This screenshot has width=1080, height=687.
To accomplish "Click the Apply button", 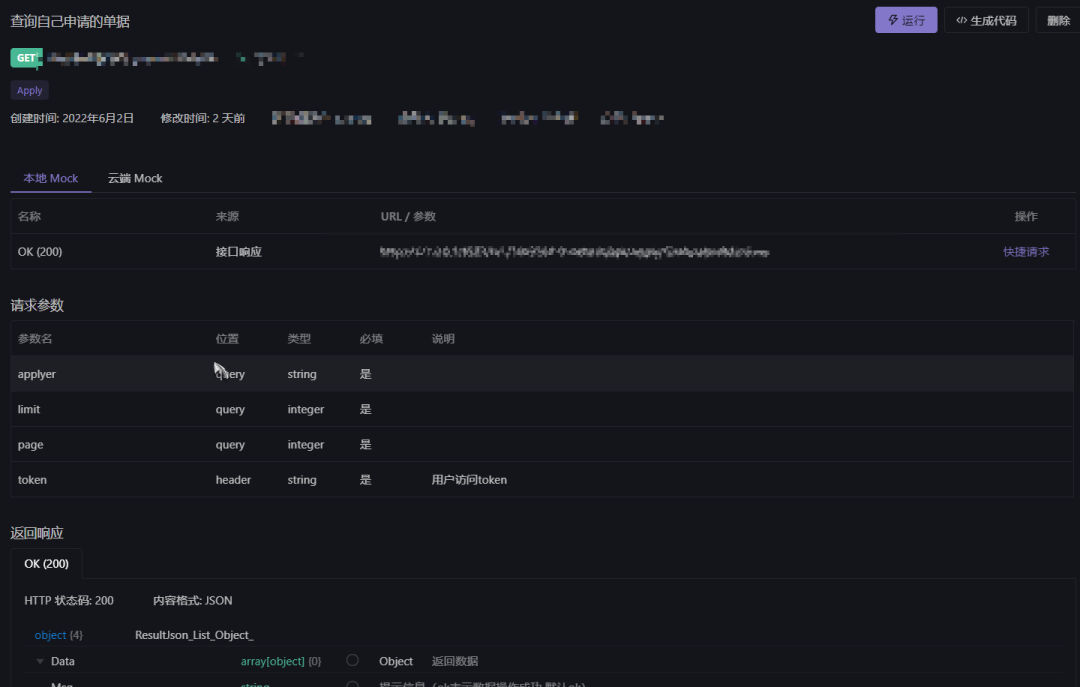I will (29, 89).
